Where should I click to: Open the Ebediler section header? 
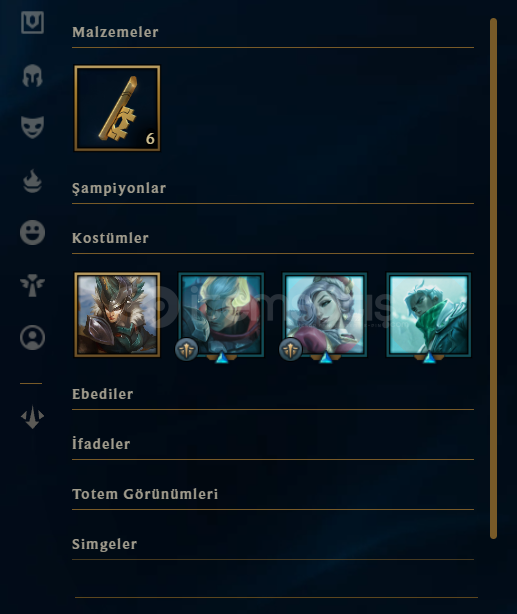103,394
